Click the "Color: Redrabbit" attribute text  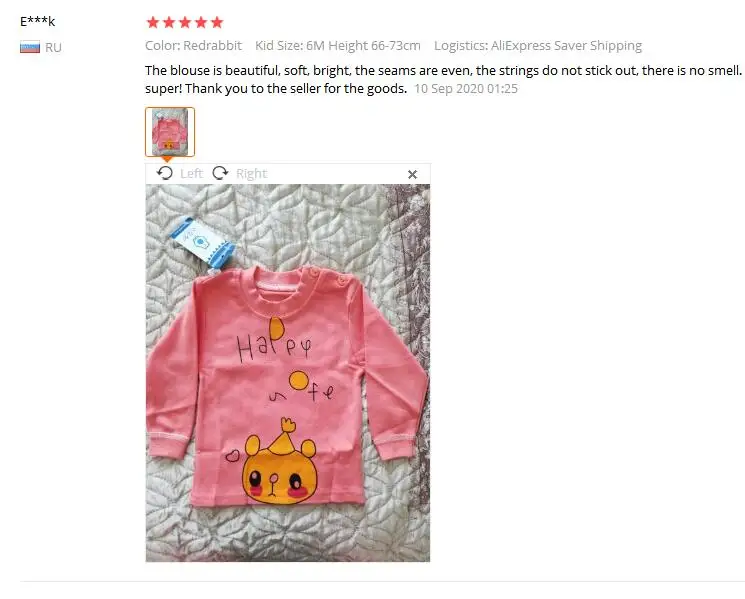point(193,46)
